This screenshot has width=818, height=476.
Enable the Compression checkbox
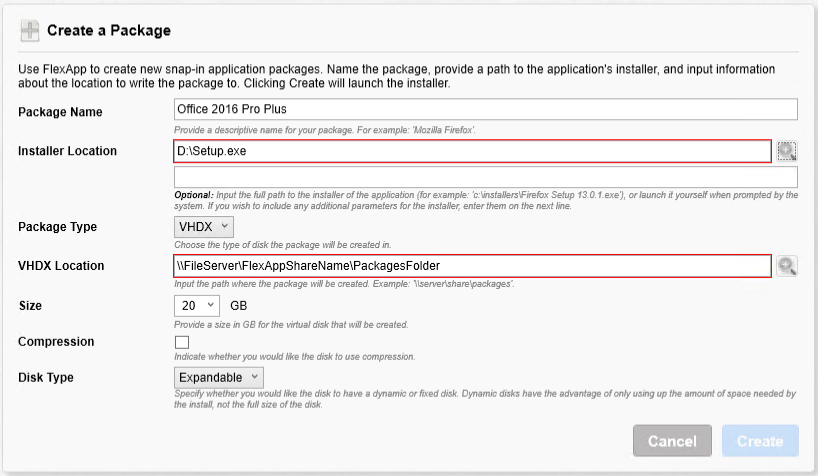coord(182,342)
